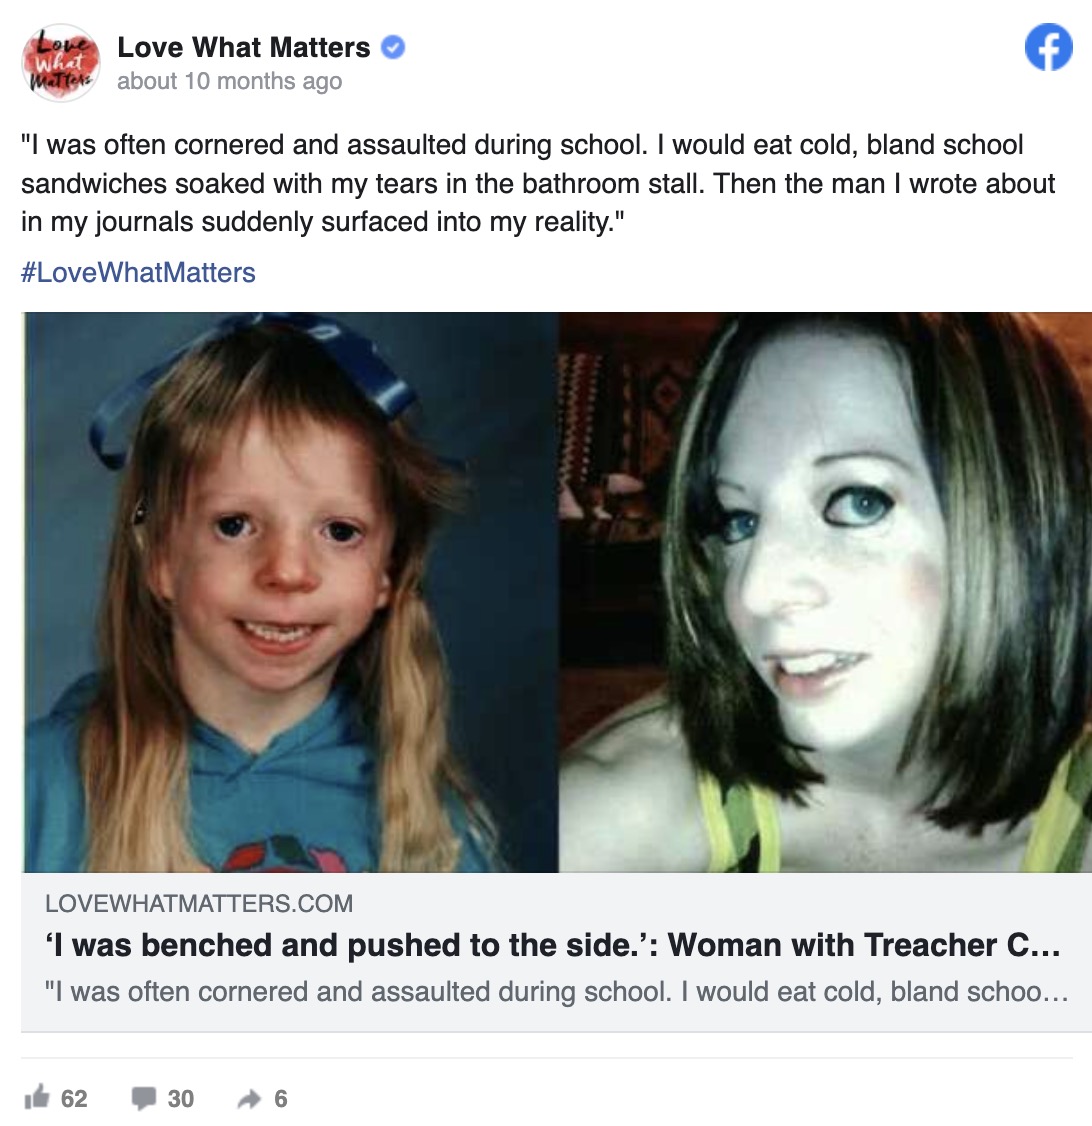Open the childhood photo with blue hoodie

click(291, 592)
